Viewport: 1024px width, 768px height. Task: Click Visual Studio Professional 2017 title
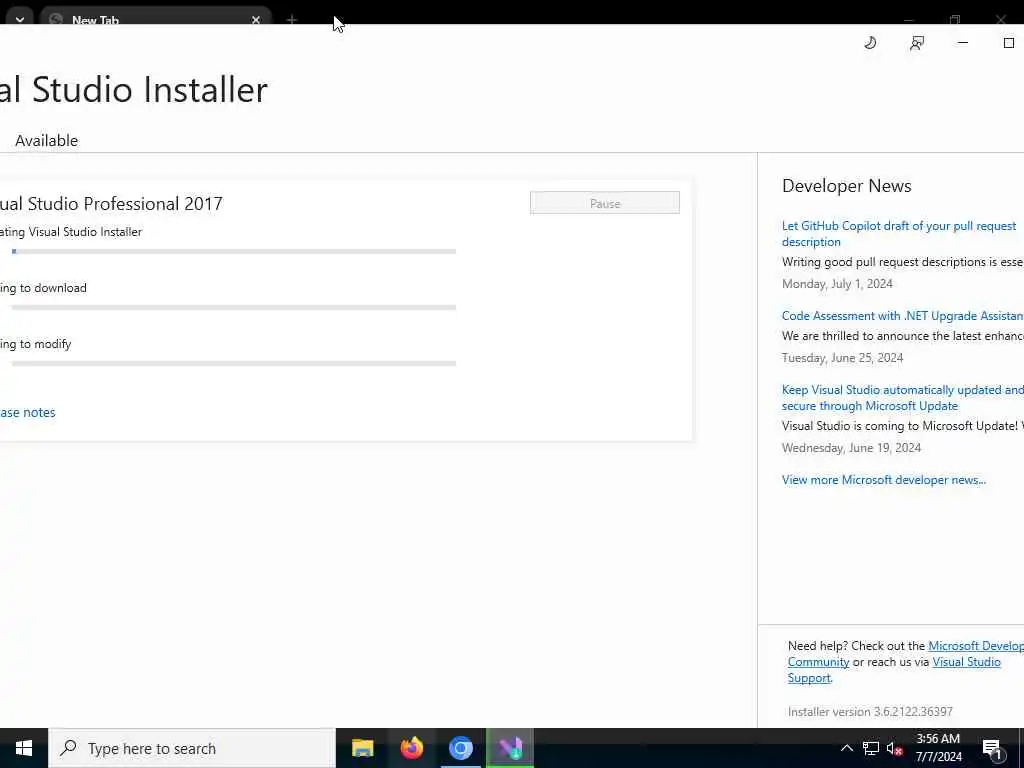[111, 204]
